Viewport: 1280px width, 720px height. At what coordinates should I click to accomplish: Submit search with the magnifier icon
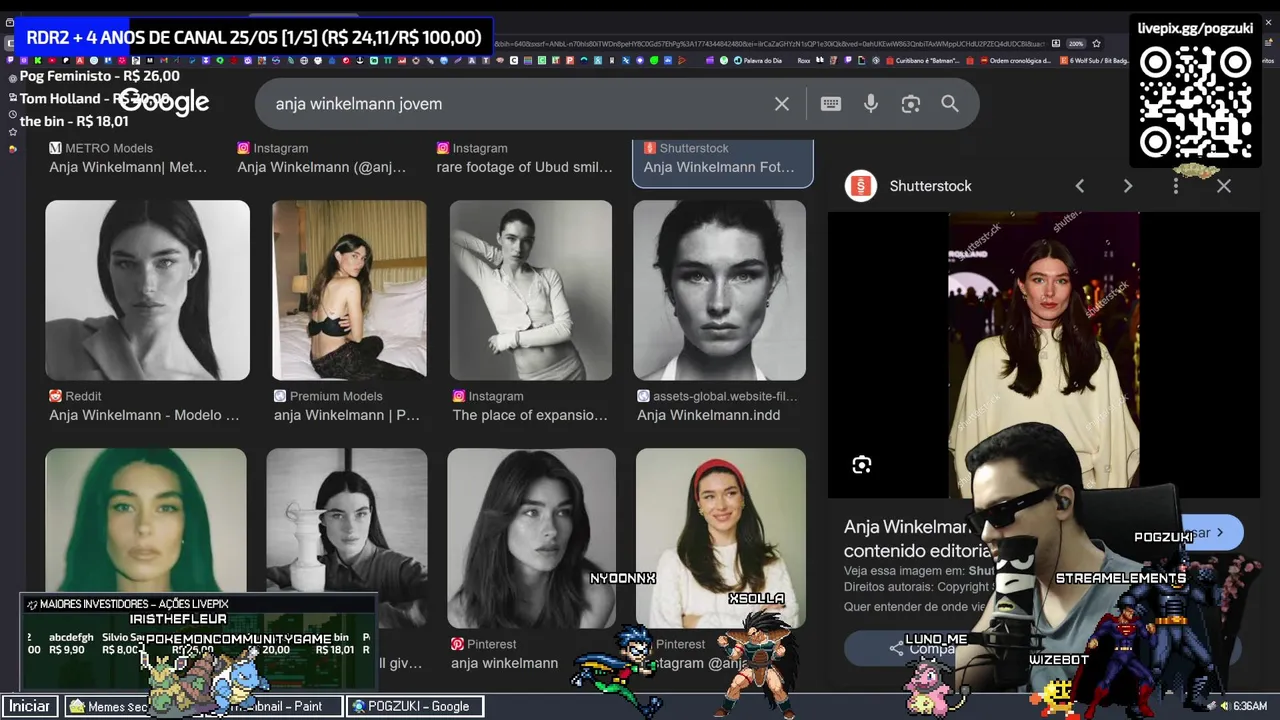[x=950, y=104]
